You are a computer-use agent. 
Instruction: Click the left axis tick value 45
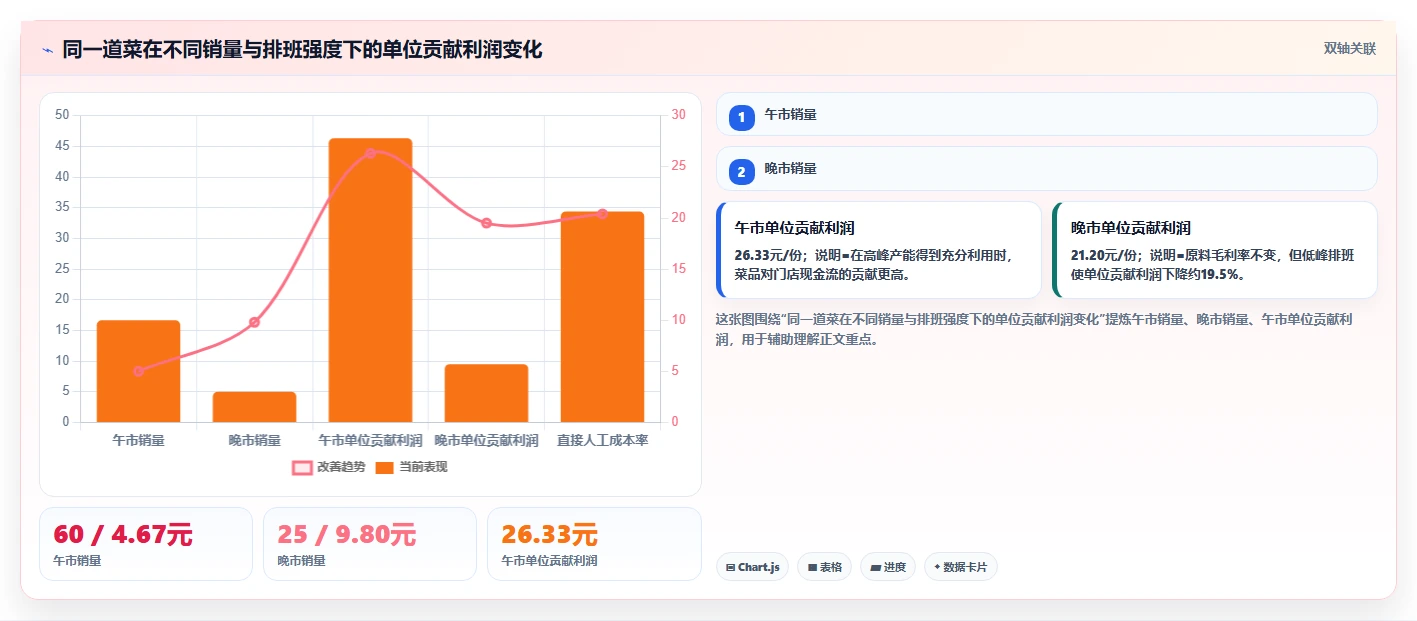point(62,146)
